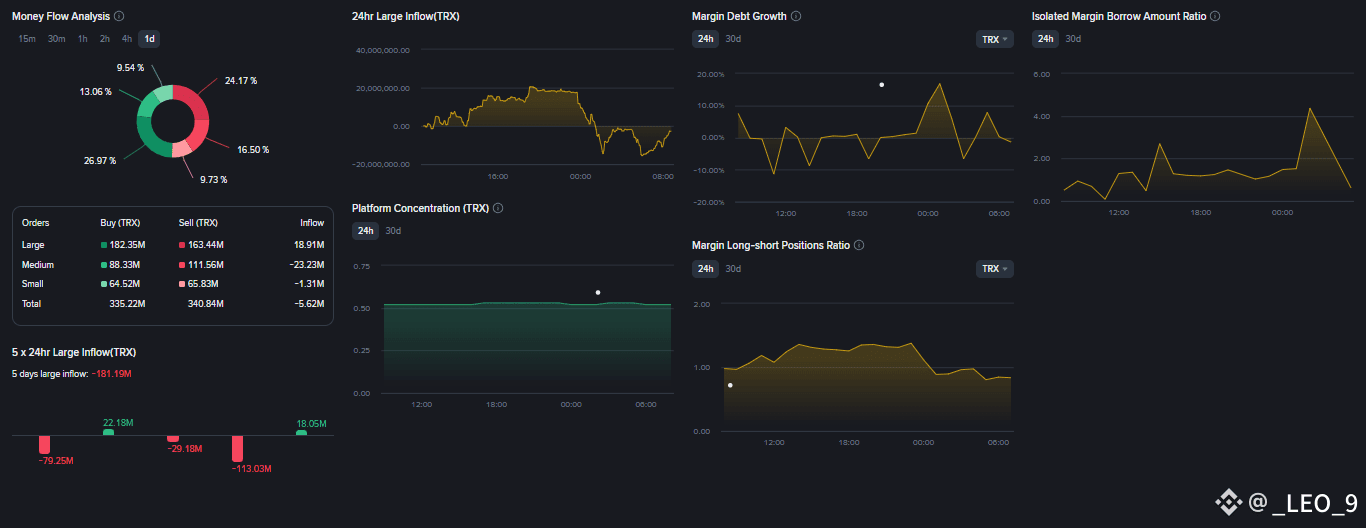Viewport: 1366px width, 528px height.
Task: Choose 30d for Isolated Margin Borrow Amount Ratio
Action: 1073,39
